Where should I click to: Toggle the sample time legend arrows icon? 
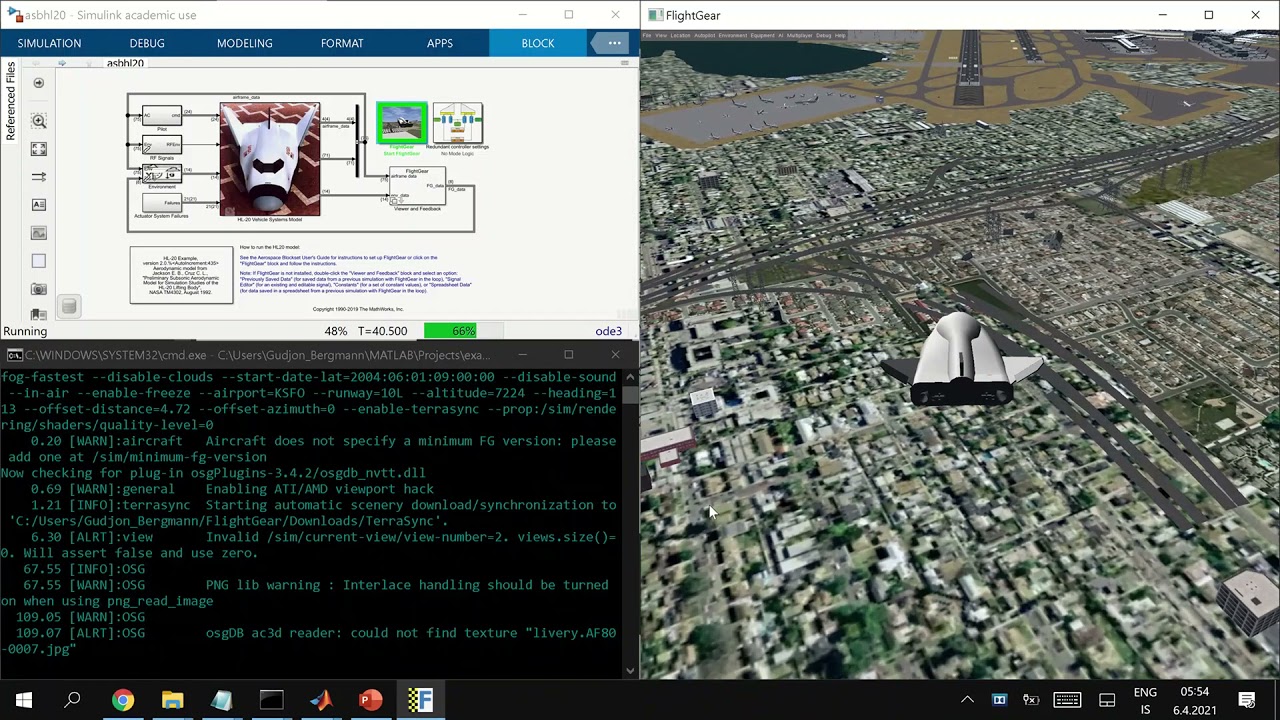[x=39, y=177]
